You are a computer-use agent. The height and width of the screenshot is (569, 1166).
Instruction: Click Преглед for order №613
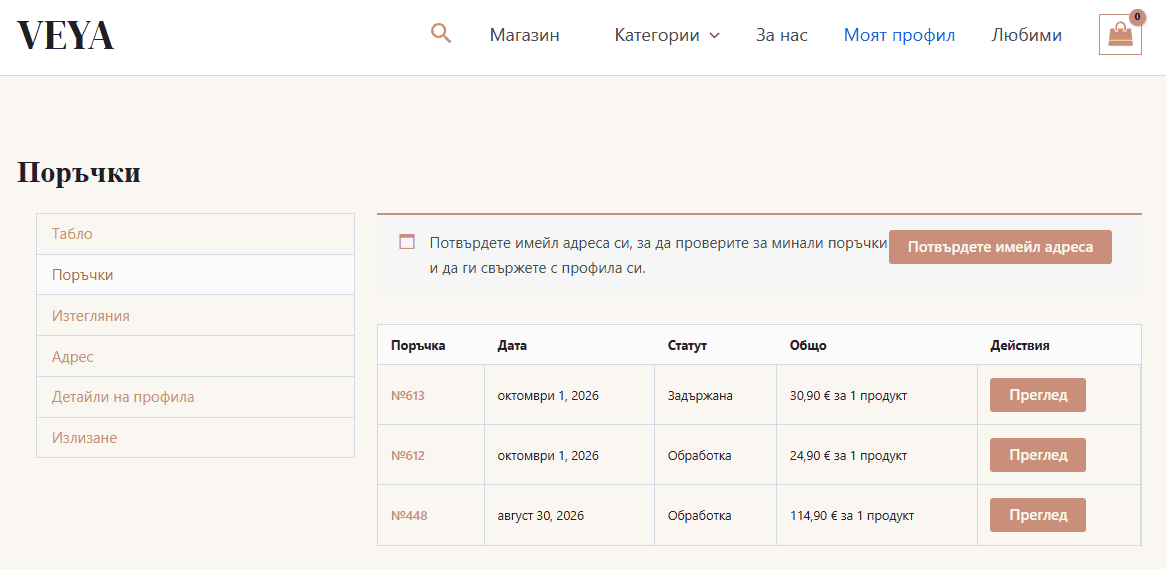pos(1037,395)
